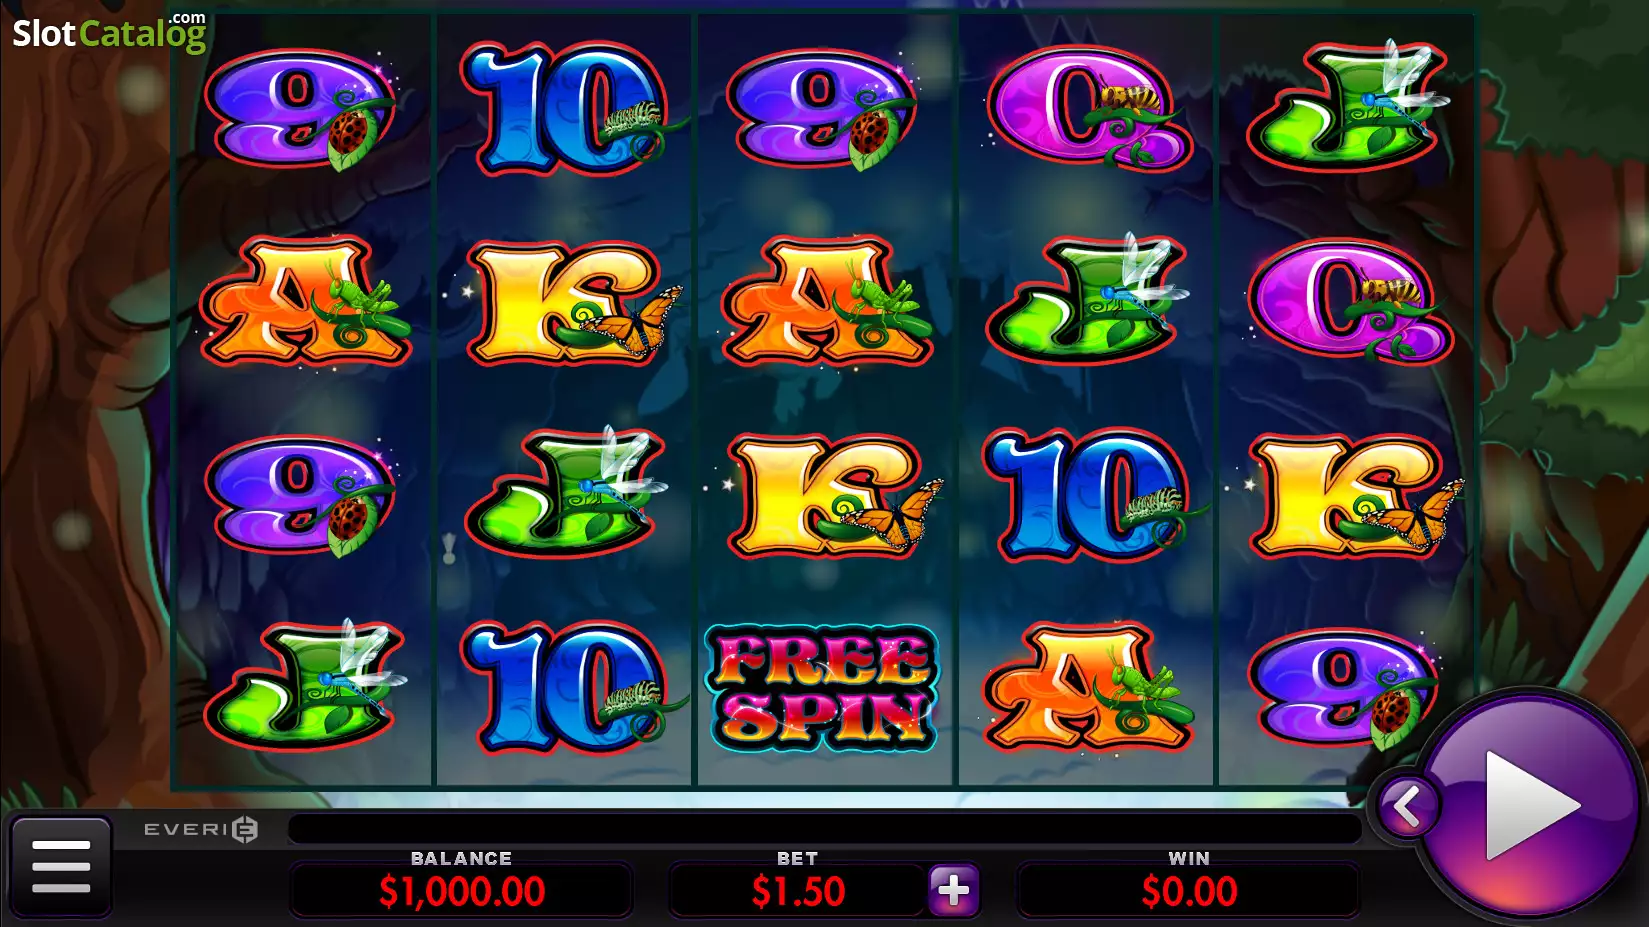1649x927 pixels.
Task: Click the empty message bar above the balance
Action: point(824,829)
